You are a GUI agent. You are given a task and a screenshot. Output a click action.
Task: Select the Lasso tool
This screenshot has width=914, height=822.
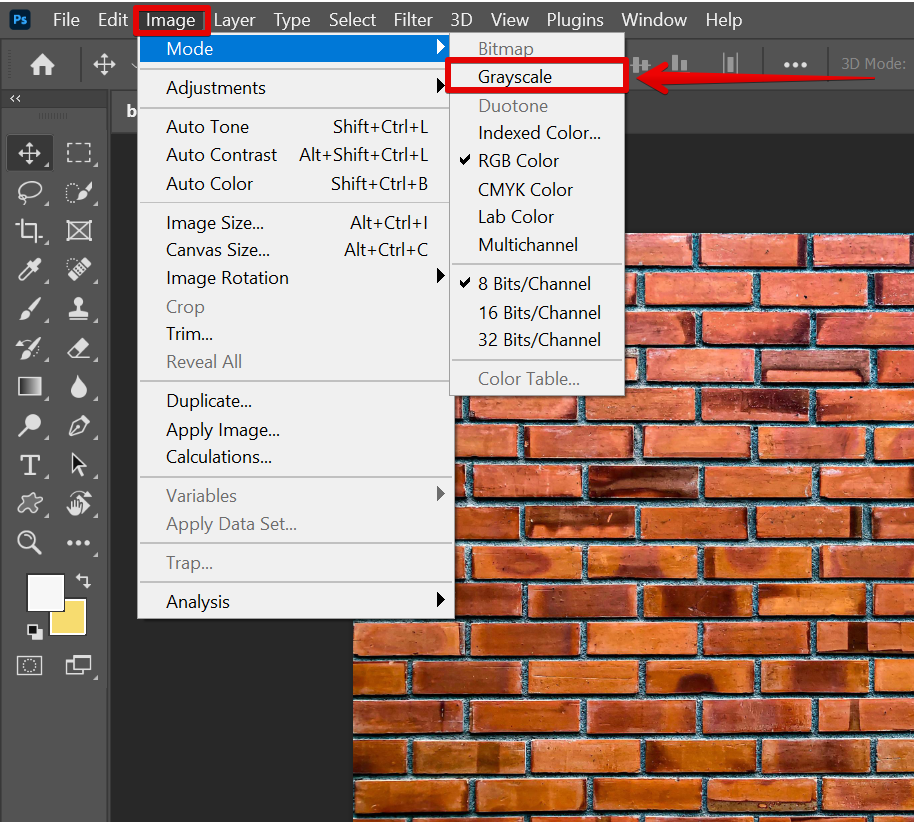click(30, 192)
